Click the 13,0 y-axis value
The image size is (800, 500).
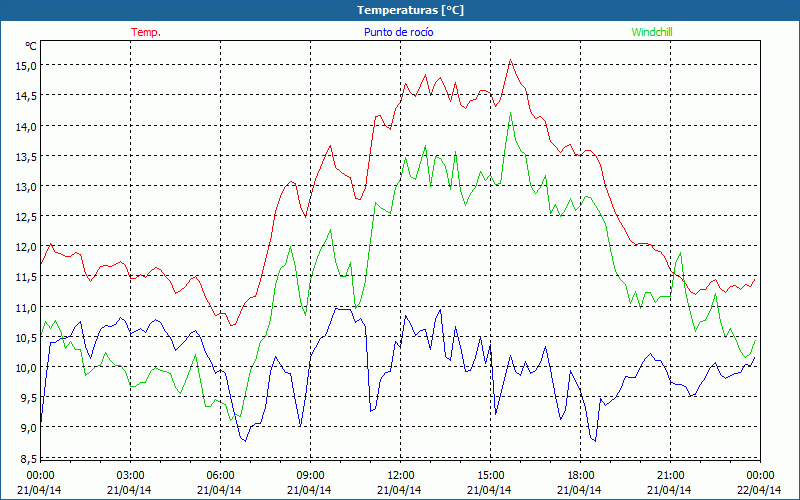tap(26, 186)
